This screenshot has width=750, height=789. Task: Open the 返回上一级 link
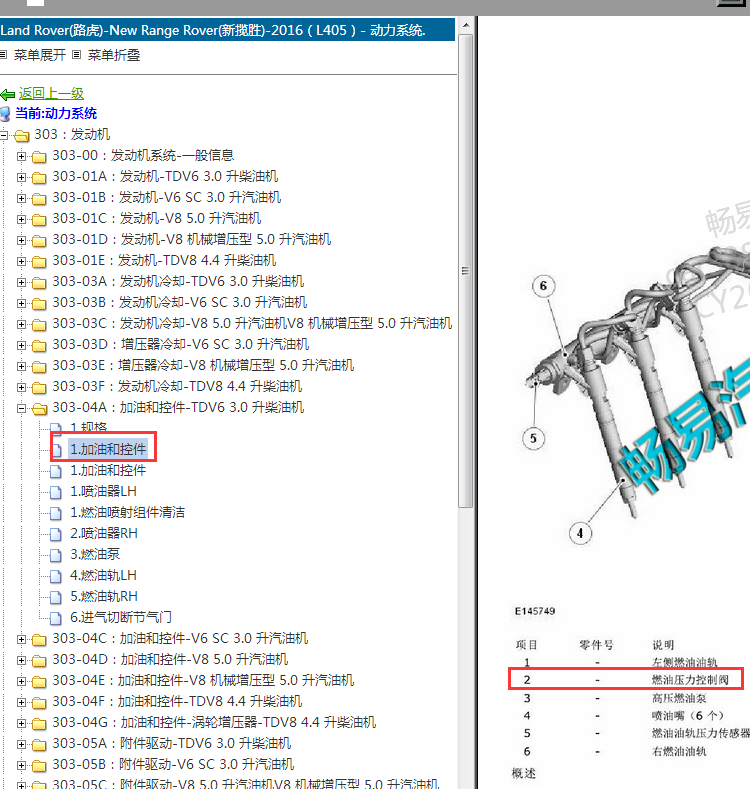(x=51, y=94)
